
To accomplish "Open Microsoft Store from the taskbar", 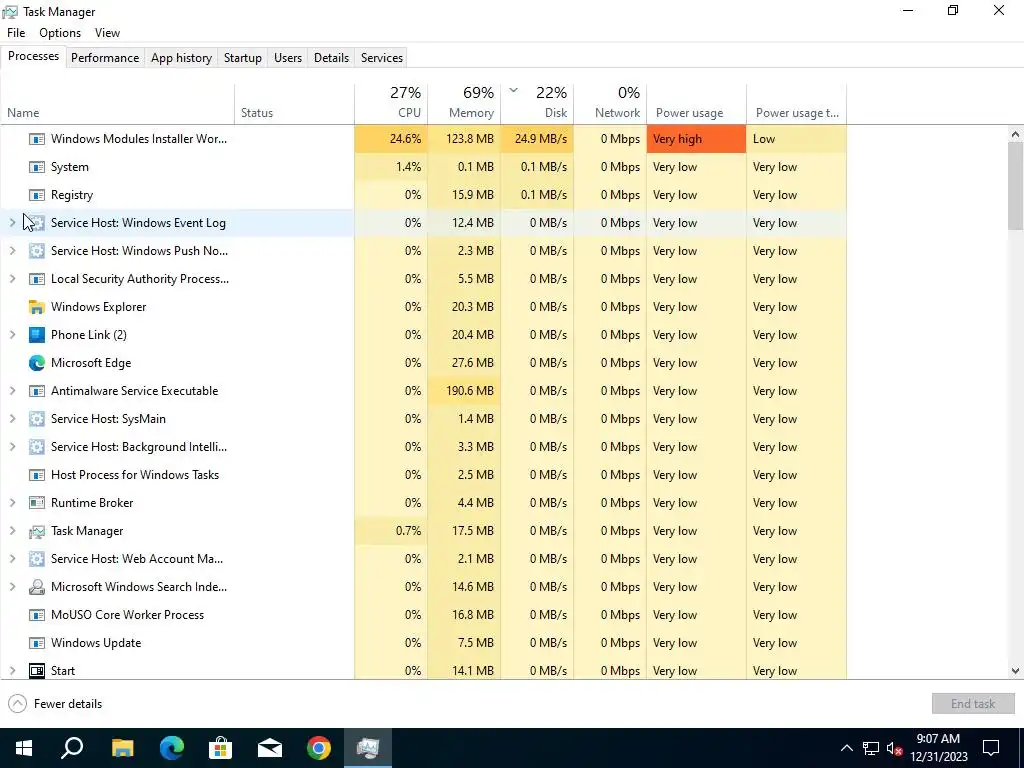I will coord(221,748).
